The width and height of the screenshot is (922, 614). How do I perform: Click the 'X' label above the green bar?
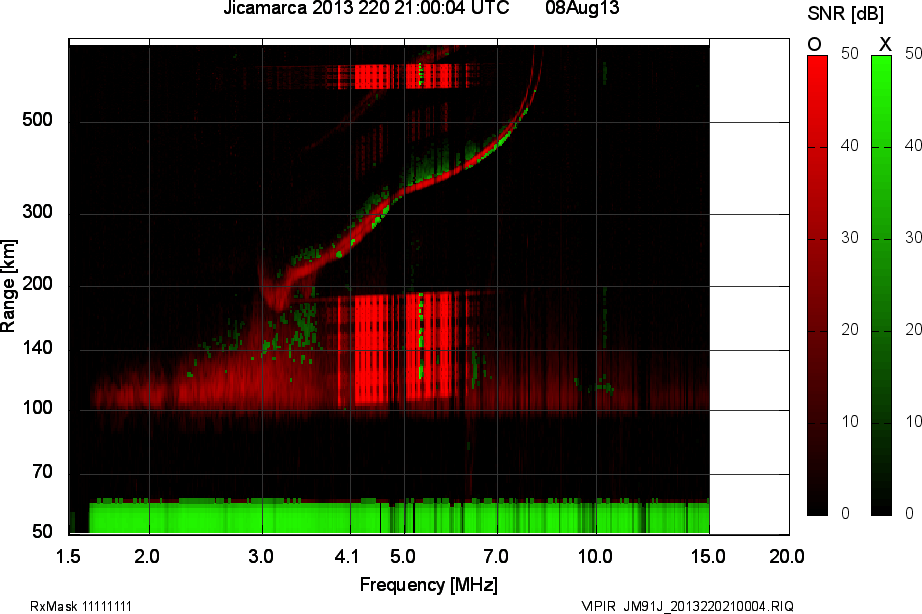pos(885,44)
